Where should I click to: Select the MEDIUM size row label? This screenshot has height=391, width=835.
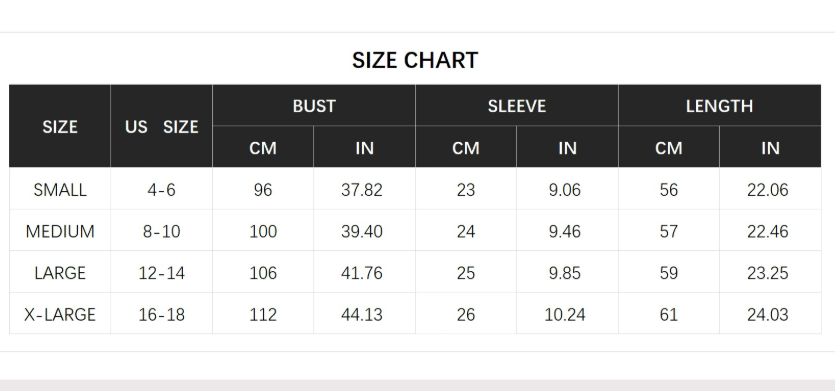[x=60, y=231]
